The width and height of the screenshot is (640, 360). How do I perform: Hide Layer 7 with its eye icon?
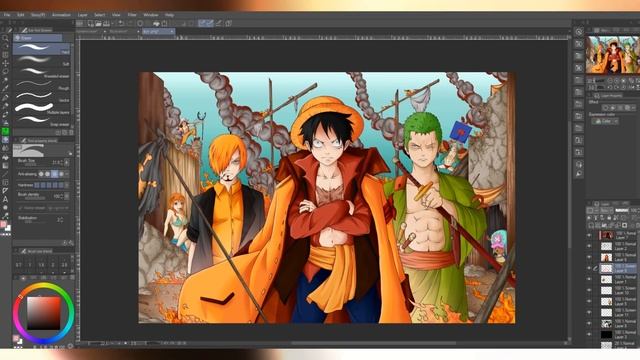coord(589,236)
